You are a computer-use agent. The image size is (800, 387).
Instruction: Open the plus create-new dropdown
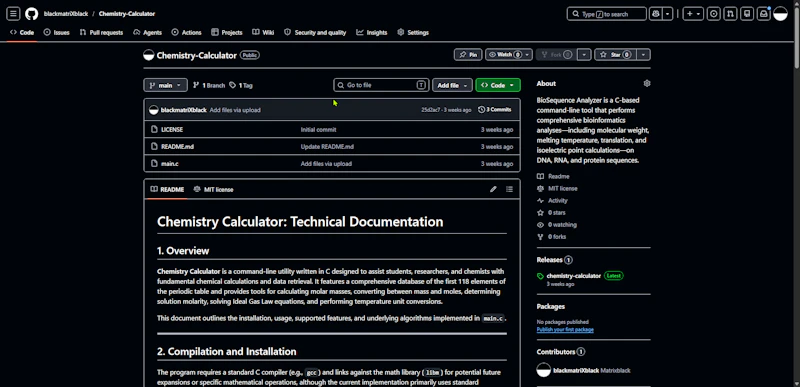pos(693,14)
